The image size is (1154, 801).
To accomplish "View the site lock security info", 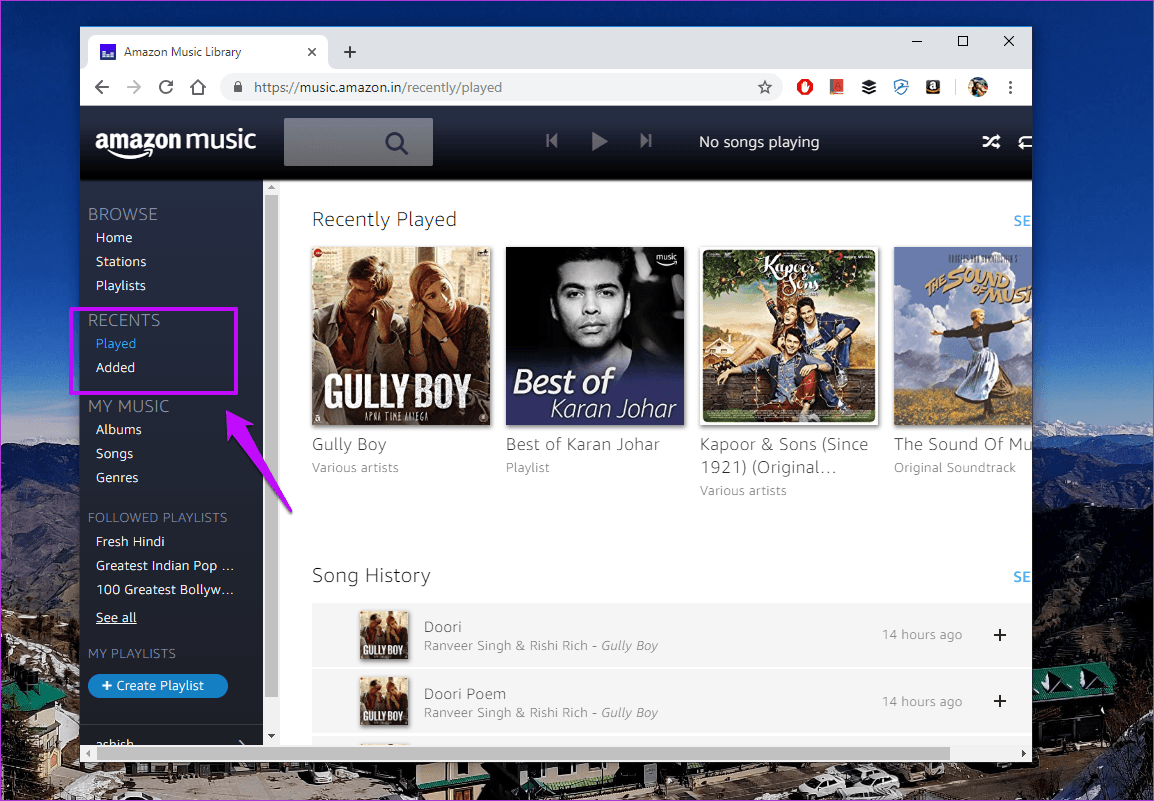I will click(x=238, y=87).
